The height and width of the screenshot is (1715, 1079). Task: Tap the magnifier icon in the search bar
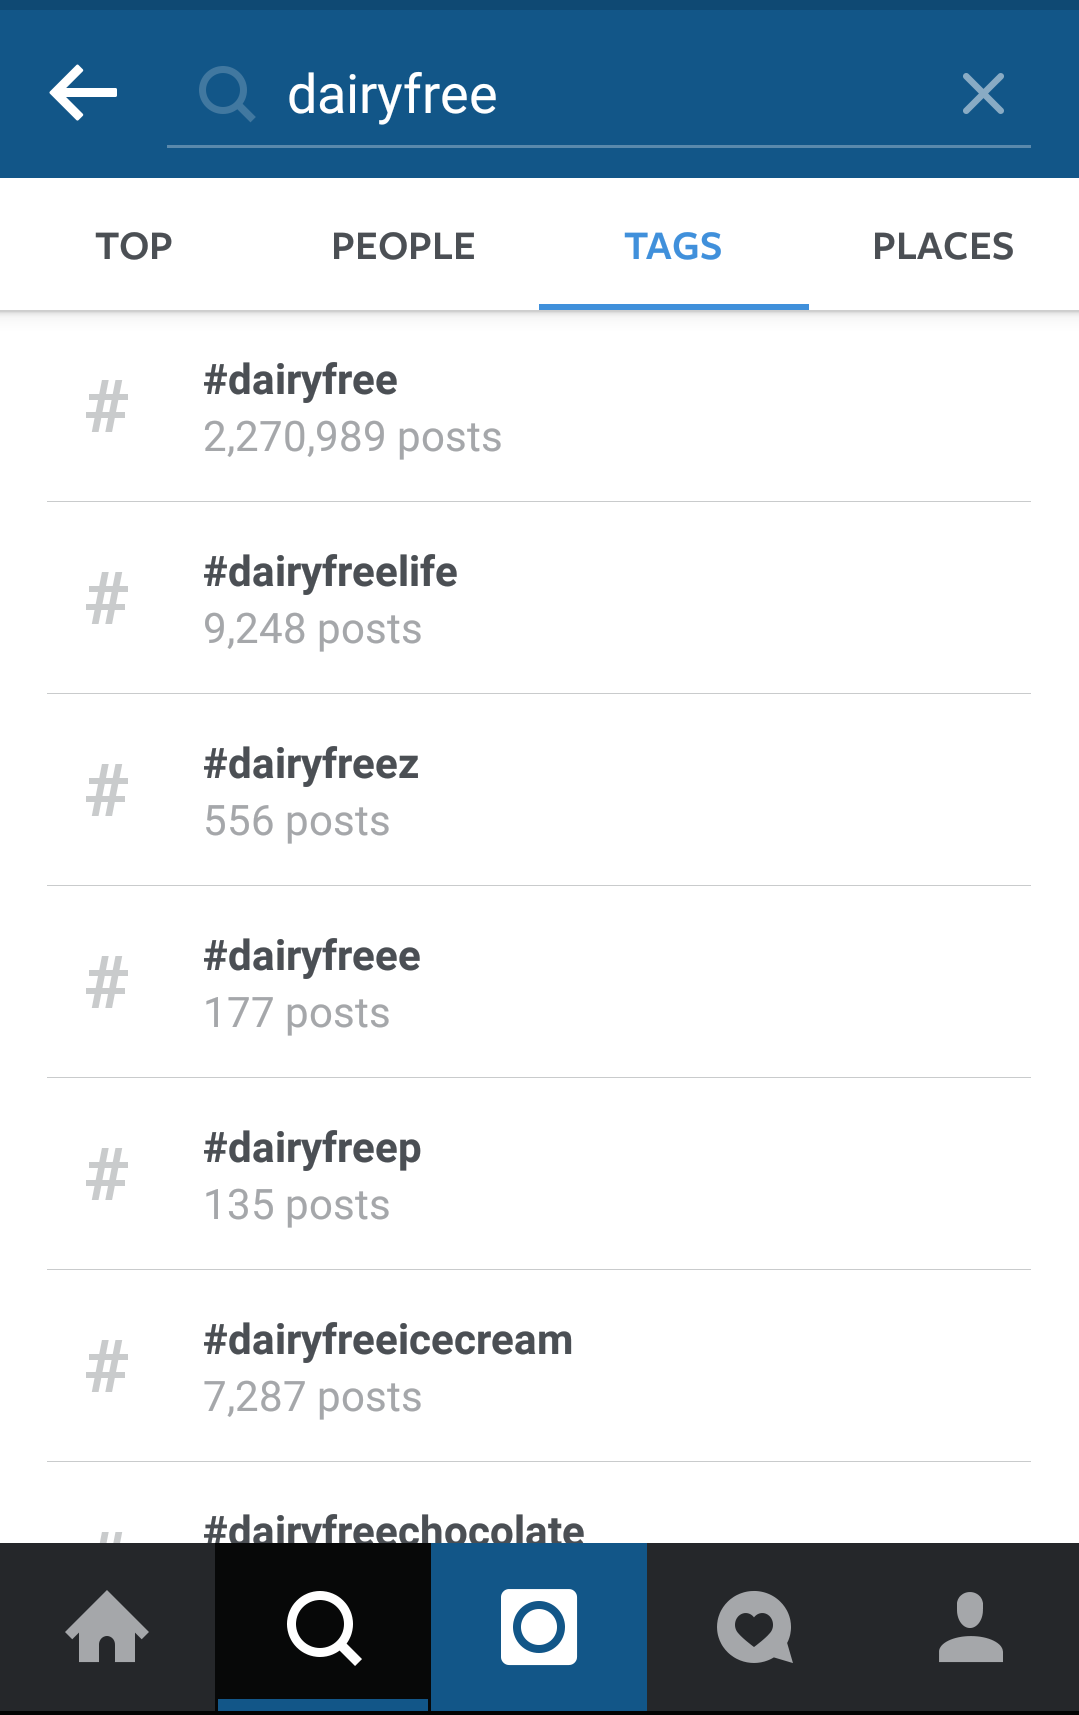[x=227, y=94]
